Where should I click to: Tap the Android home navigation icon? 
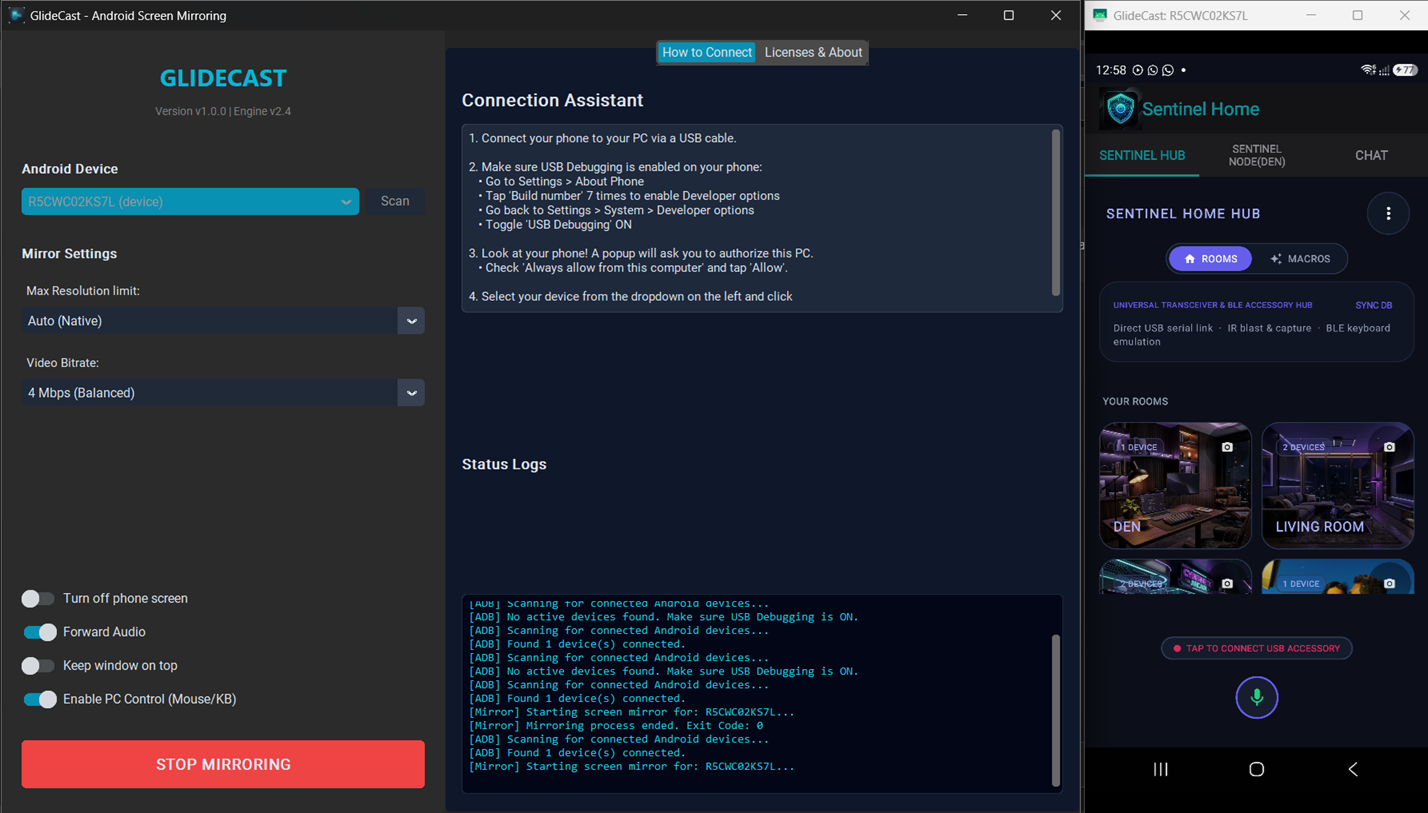coord(1257,769)
